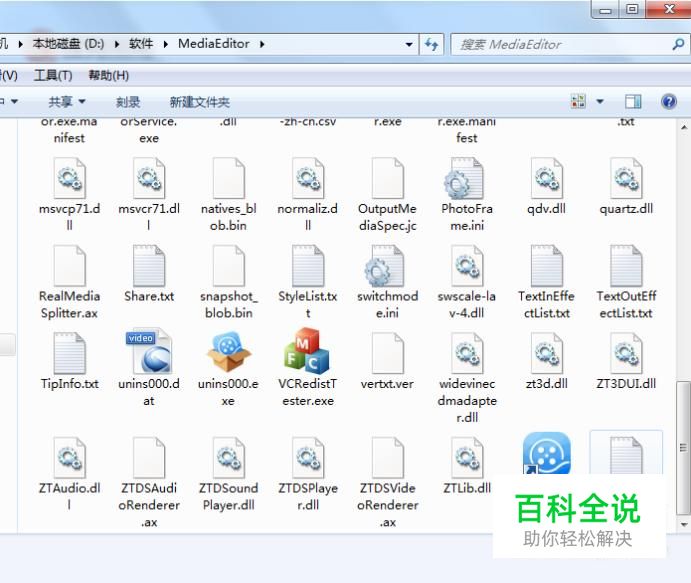Open the Help question mark icon
Viewport: 691px width, 583px height.
pyautogui.click(x=669, y=101)
